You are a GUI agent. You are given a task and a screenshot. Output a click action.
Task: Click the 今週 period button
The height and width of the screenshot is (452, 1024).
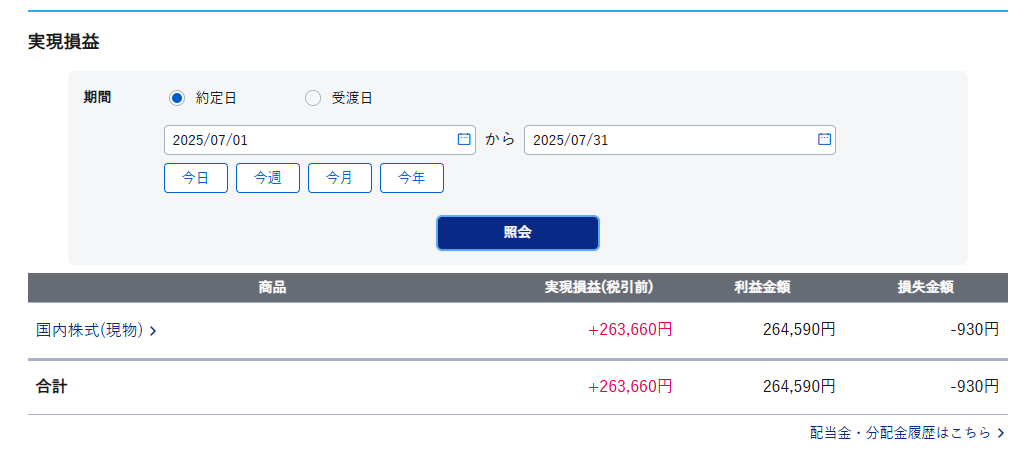(x=268, y=178)
